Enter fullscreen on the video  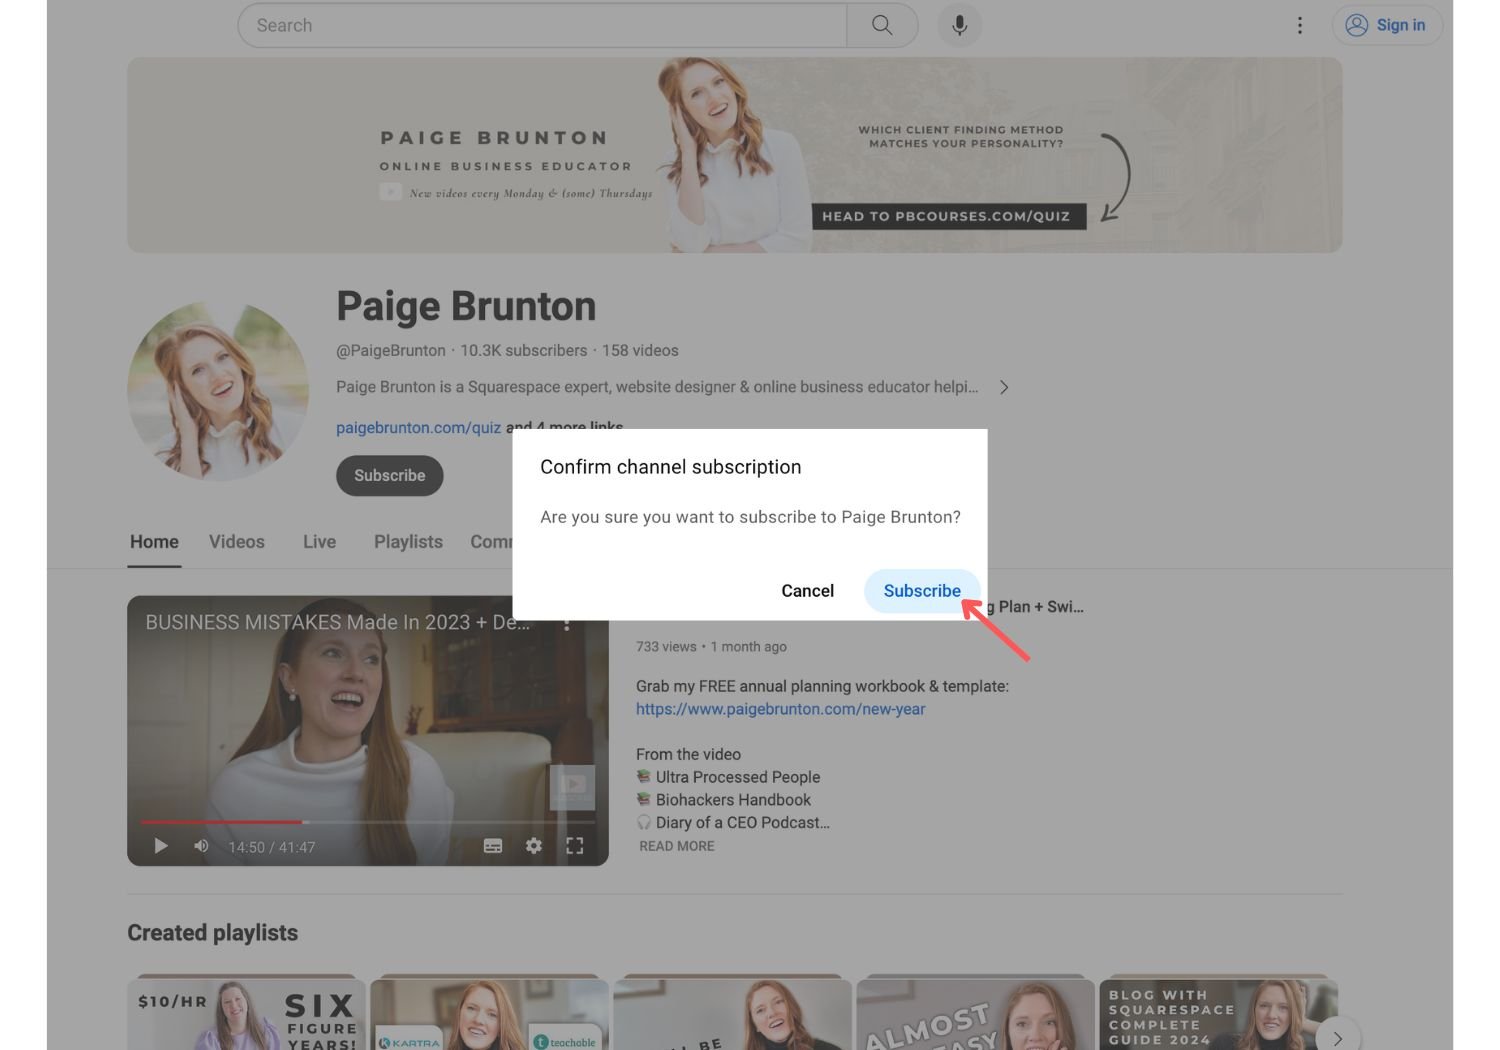575,846
